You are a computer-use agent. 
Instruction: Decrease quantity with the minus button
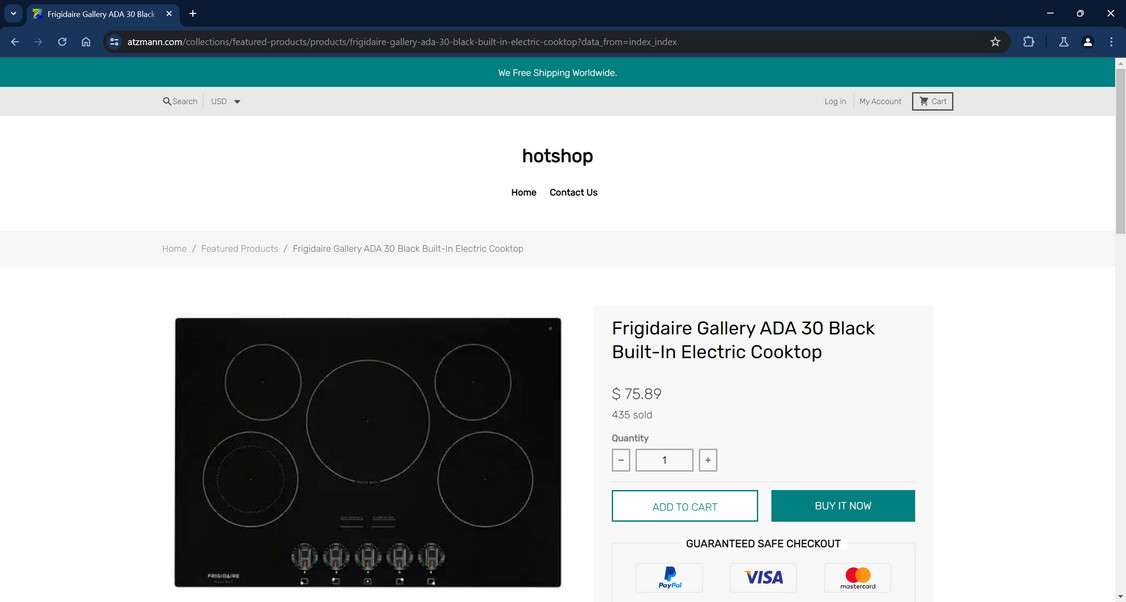coord(620,460)
